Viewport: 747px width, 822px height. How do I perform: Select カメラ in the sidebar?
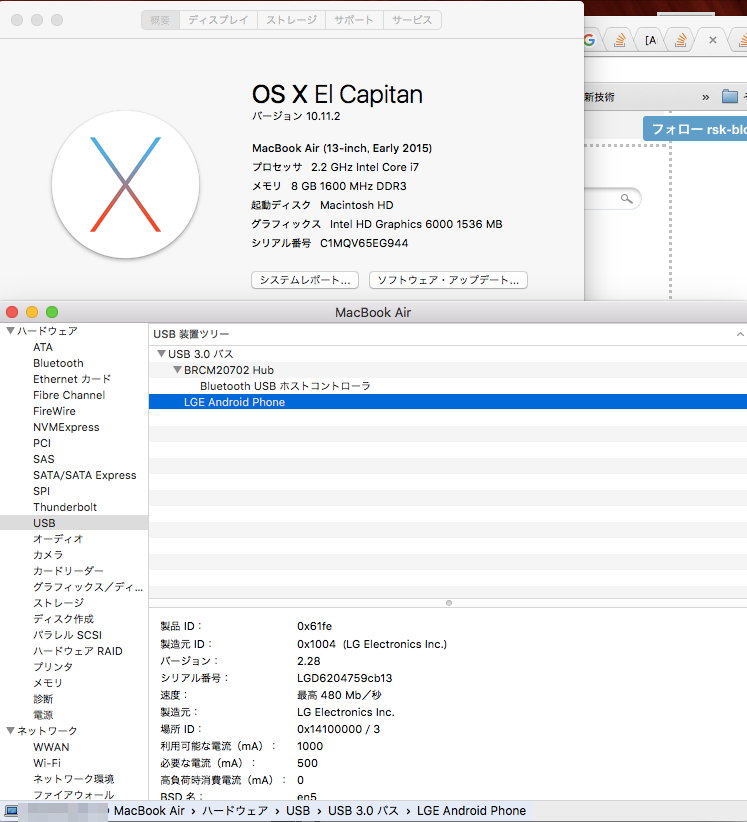click(x=48, y=555)
